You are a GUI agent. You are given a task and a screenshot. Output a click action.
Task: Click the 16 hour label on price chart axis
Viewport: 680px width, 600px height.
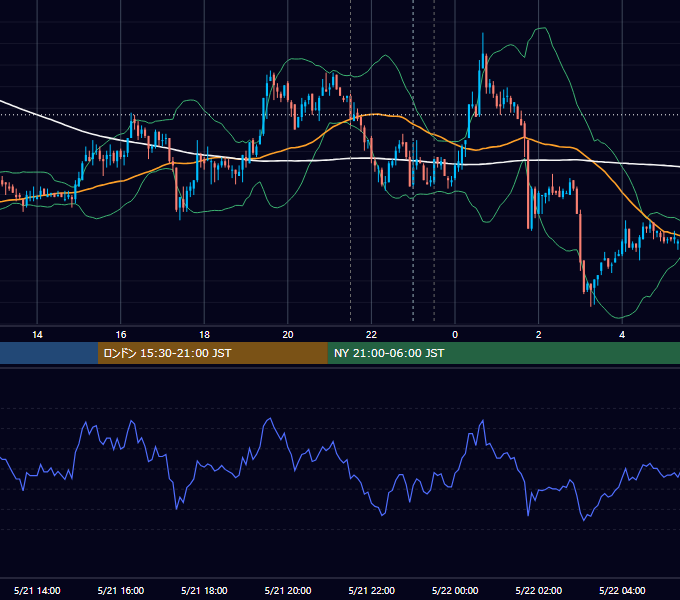(121, 335)
